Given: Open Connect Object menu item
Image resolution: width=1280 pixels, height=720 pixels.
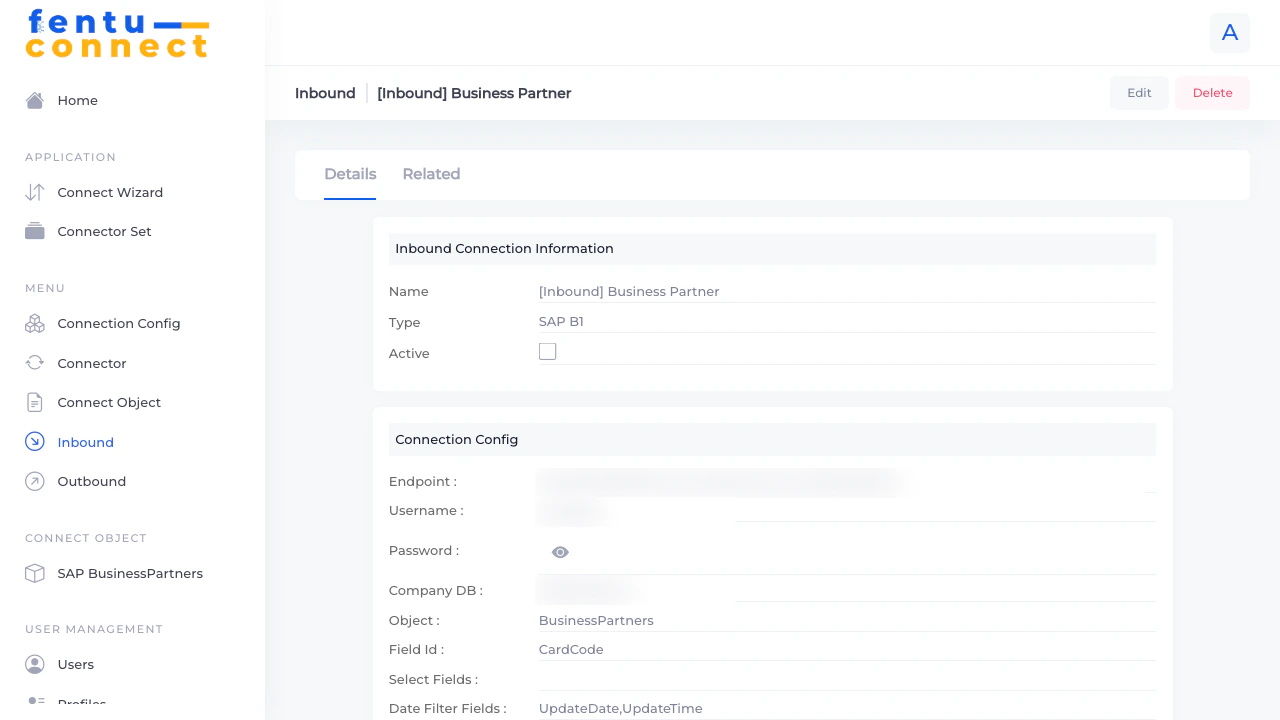Looking at the screenshot, I should [x=109, y=402].
